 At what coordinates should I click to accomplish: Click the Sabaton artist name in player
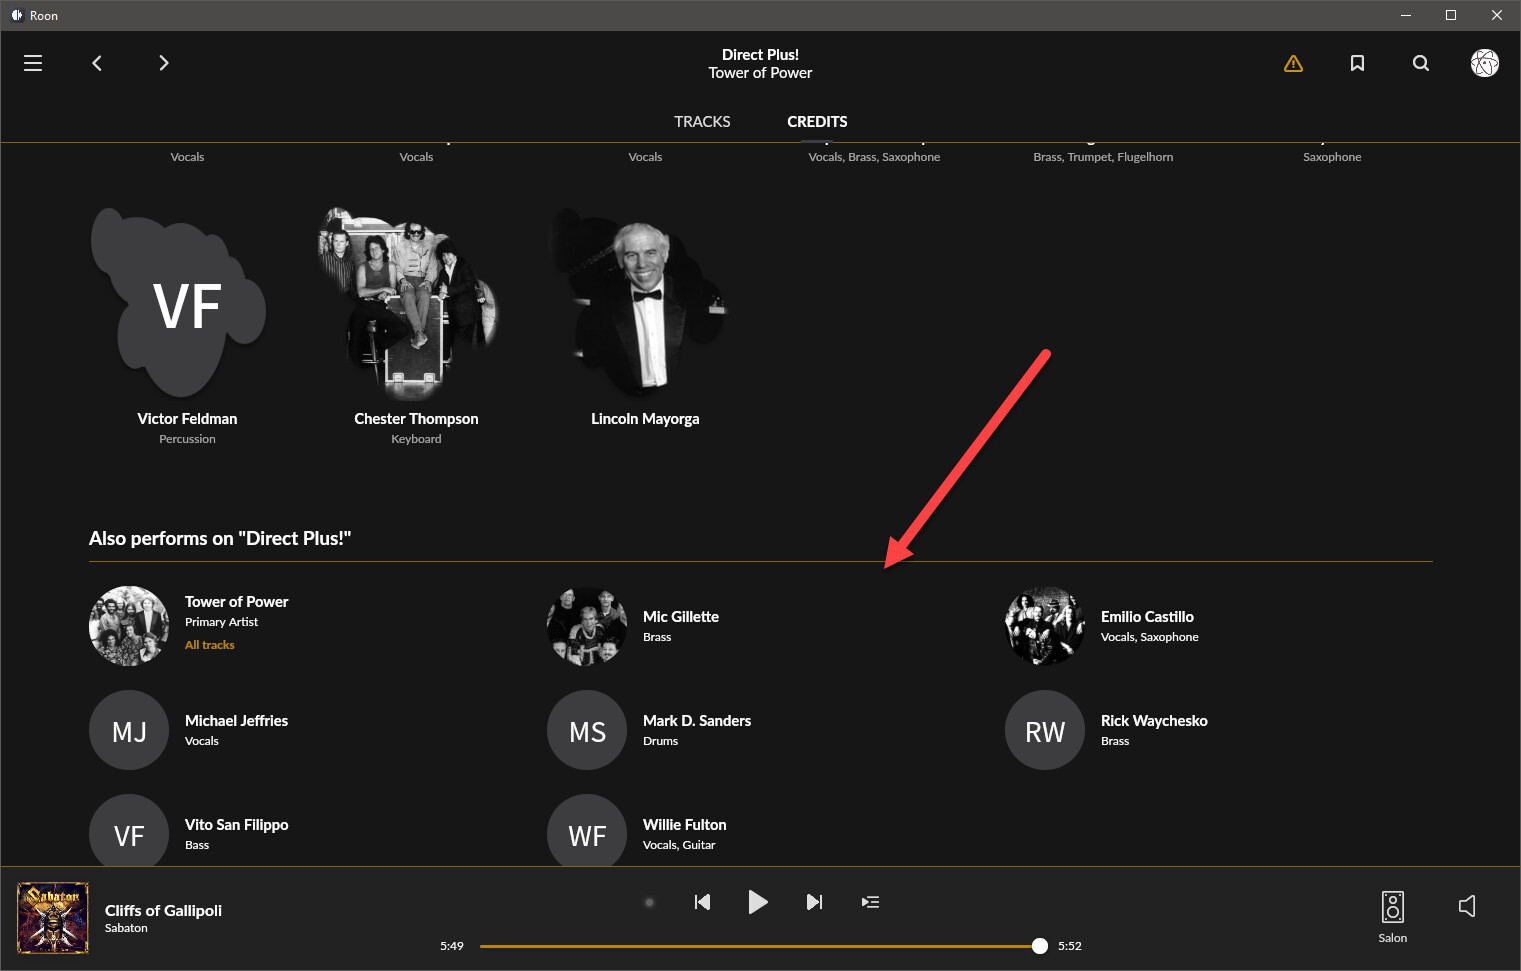point(126,928)
